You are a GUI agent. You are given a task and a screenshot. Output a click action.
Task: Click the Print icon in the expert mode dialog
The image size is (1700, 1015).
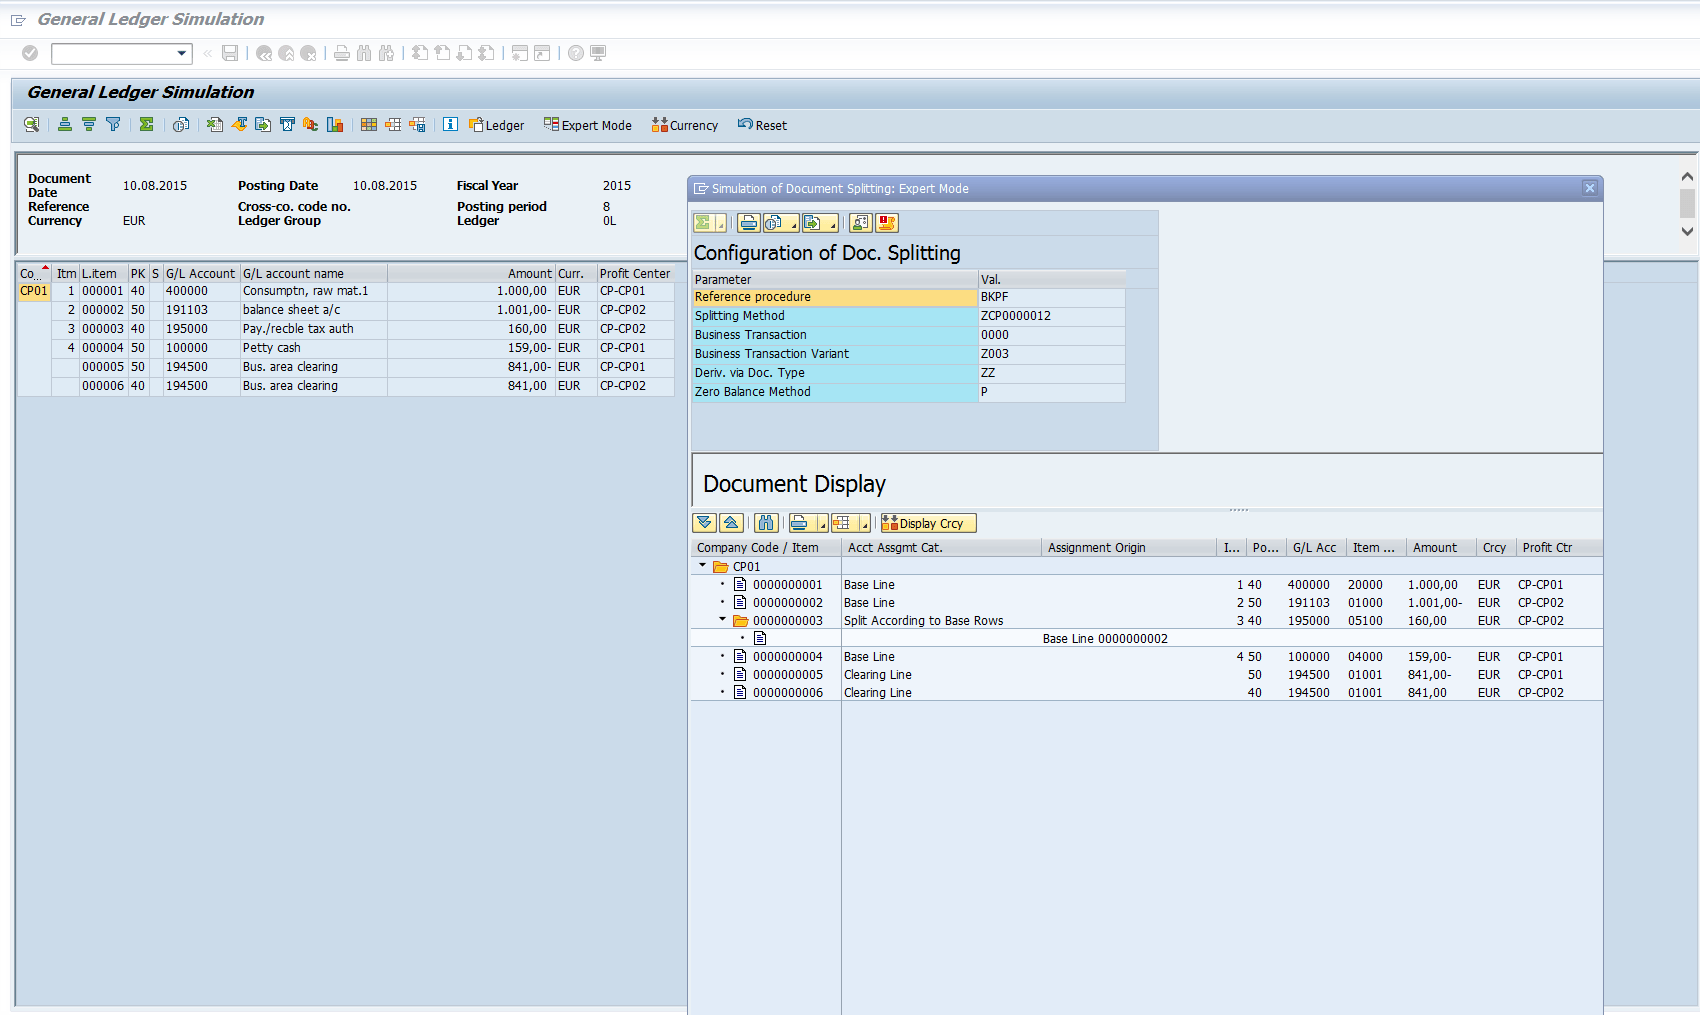748,222
